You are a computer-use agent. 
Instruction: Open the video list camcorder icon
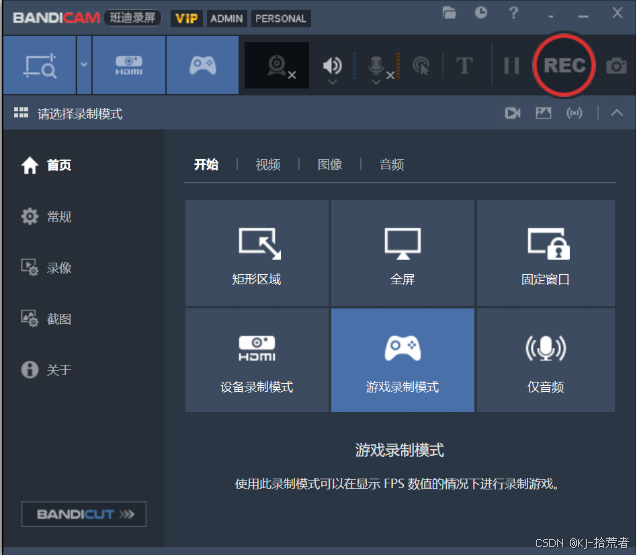coord(512,113)
